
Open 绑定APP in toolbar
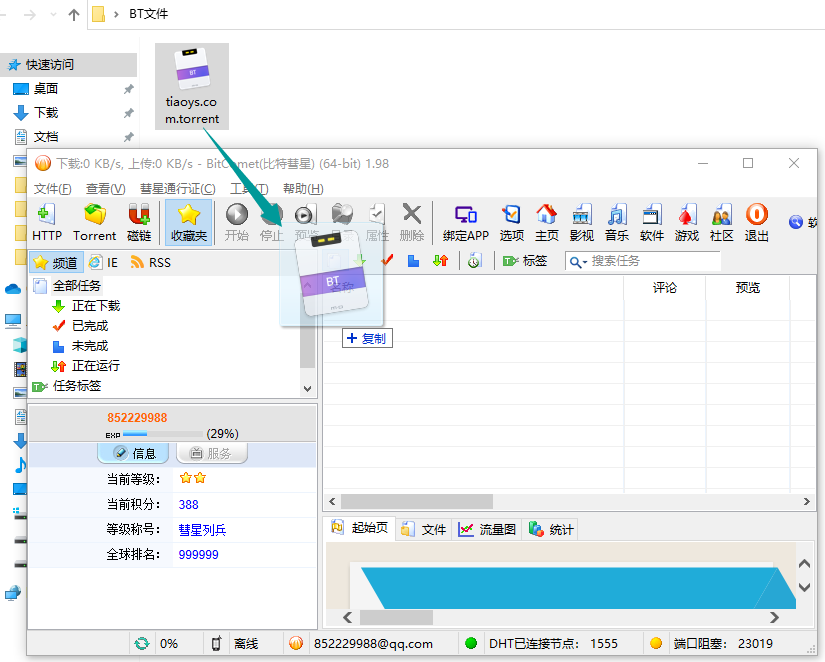466,223
